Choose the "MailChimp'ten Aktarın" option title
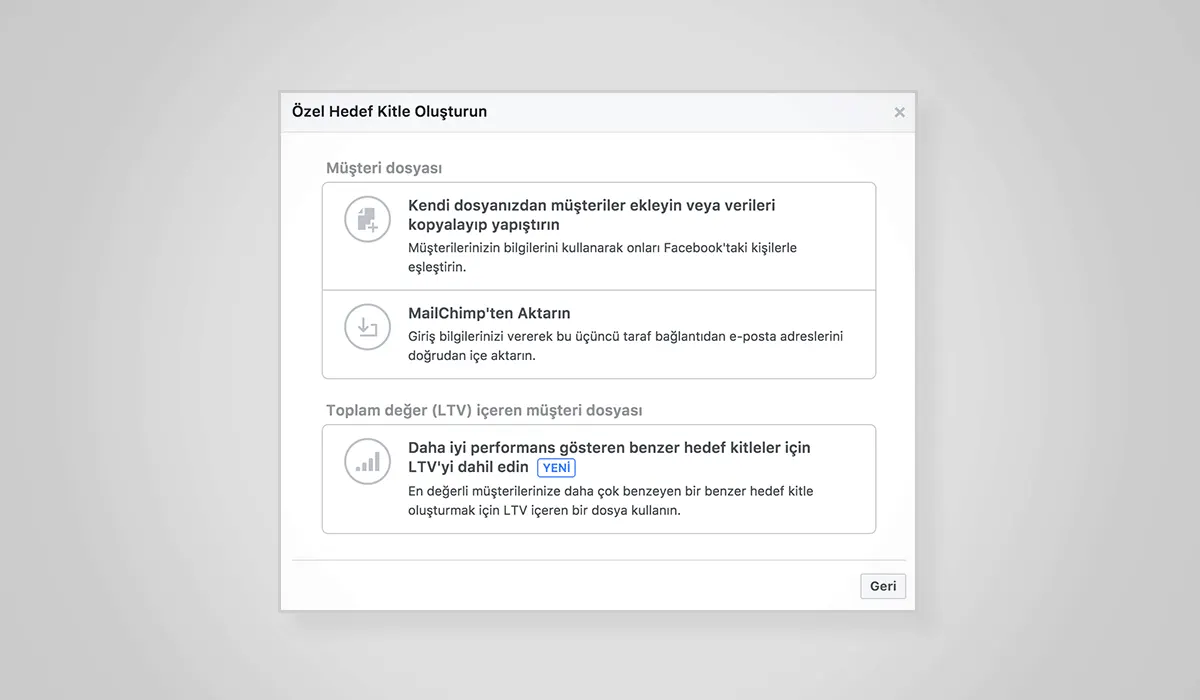This screenshot has height=700, width=1200. pos(489,313)
